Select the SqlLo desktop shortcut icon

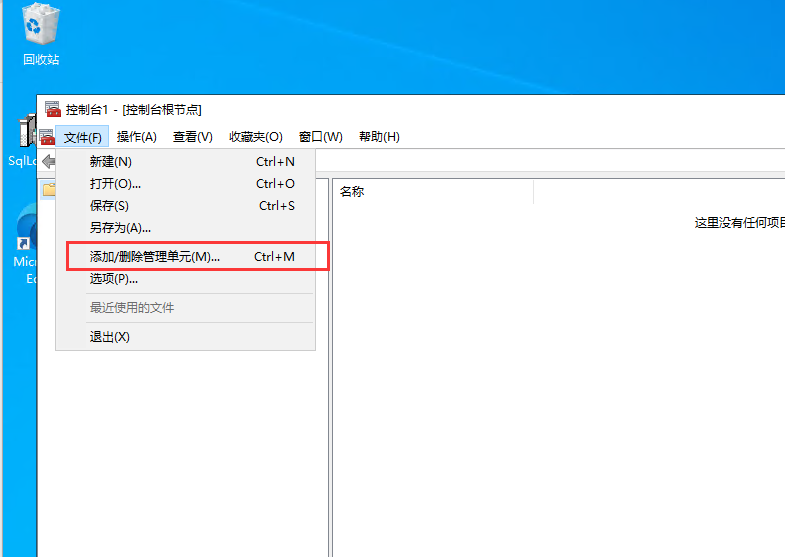click(x=25, y=135)
